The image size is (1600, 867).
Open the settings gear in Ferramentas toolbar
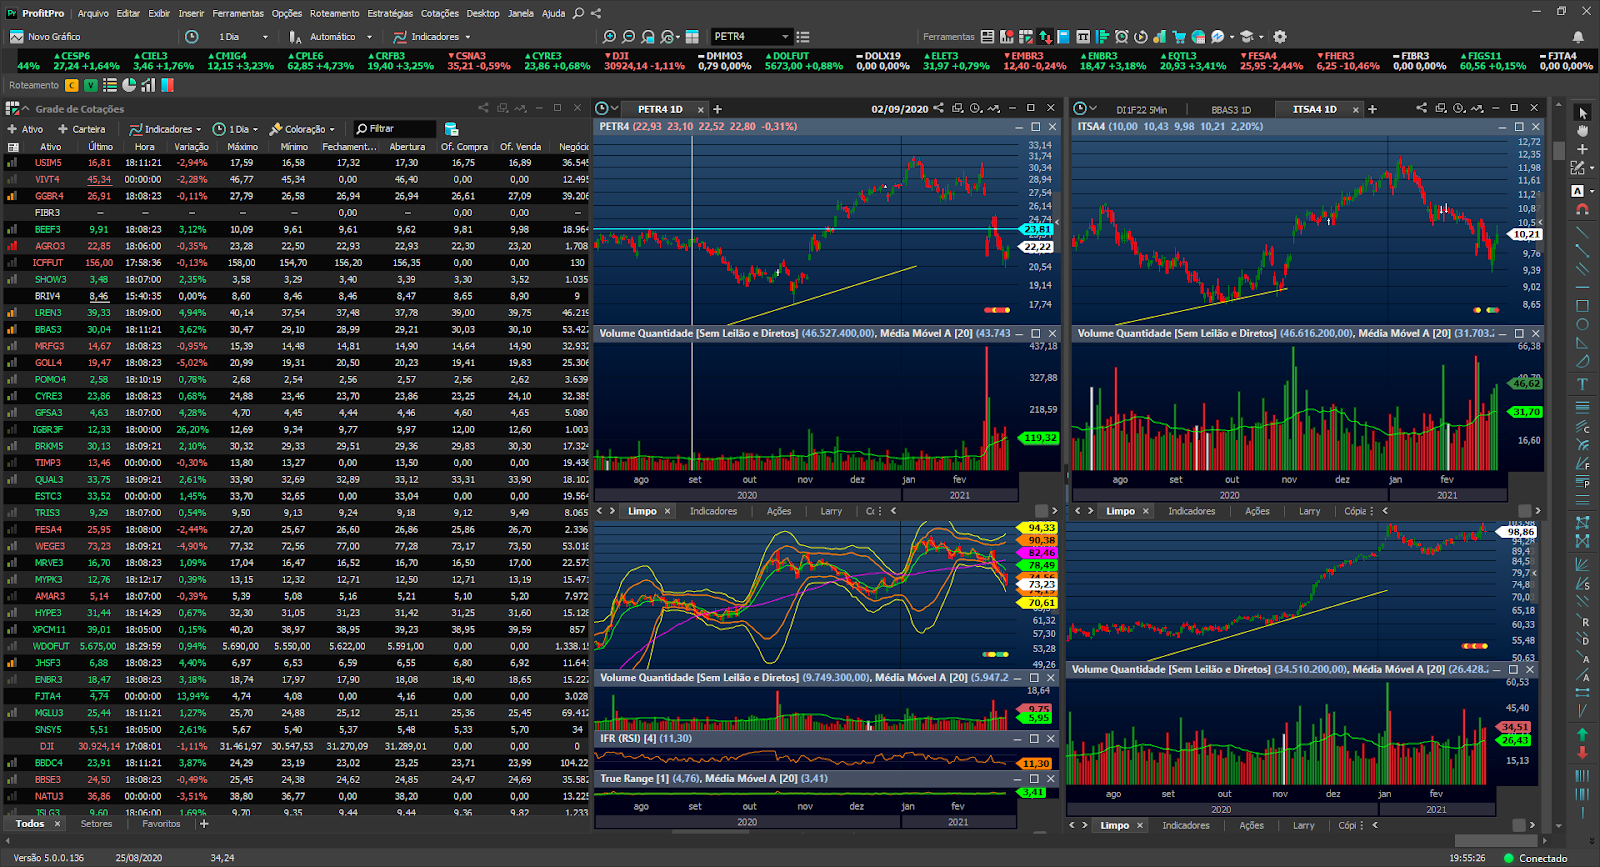click(x=1280, y=37)
